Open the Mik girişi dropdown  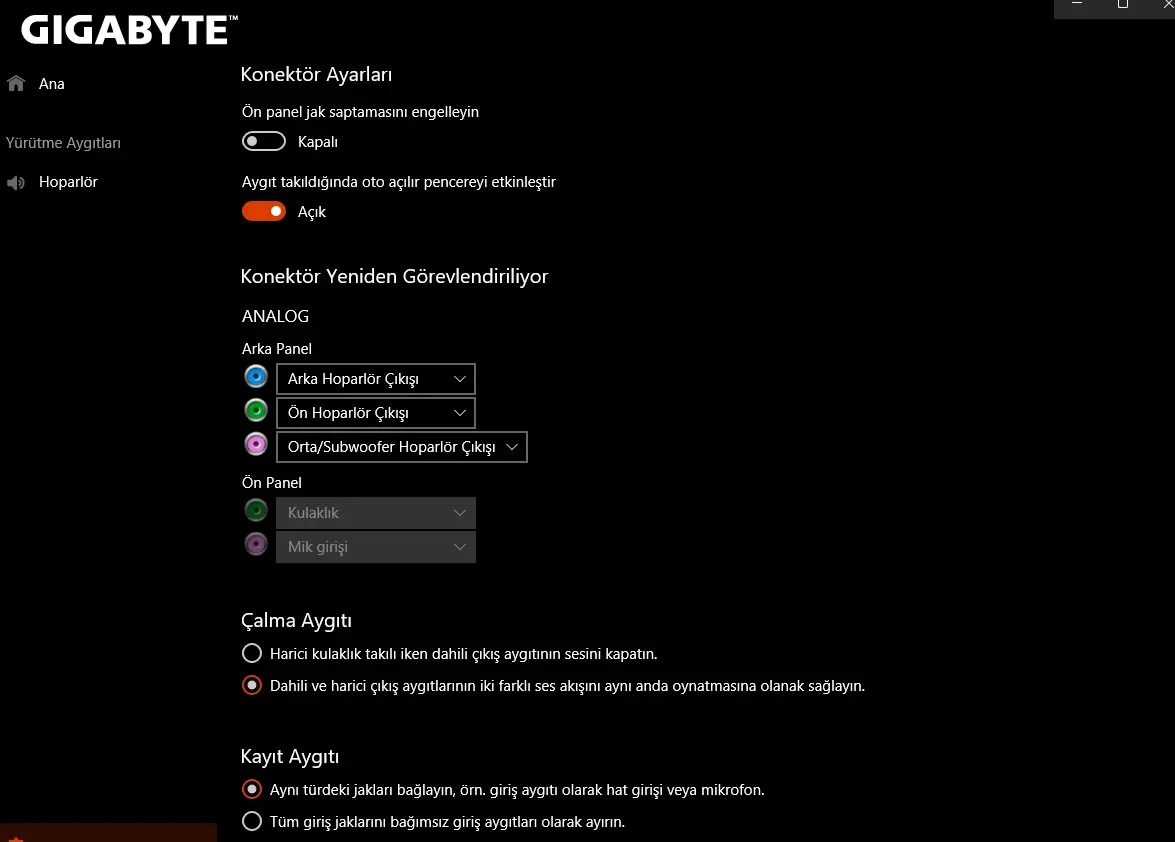click(375, 547)
